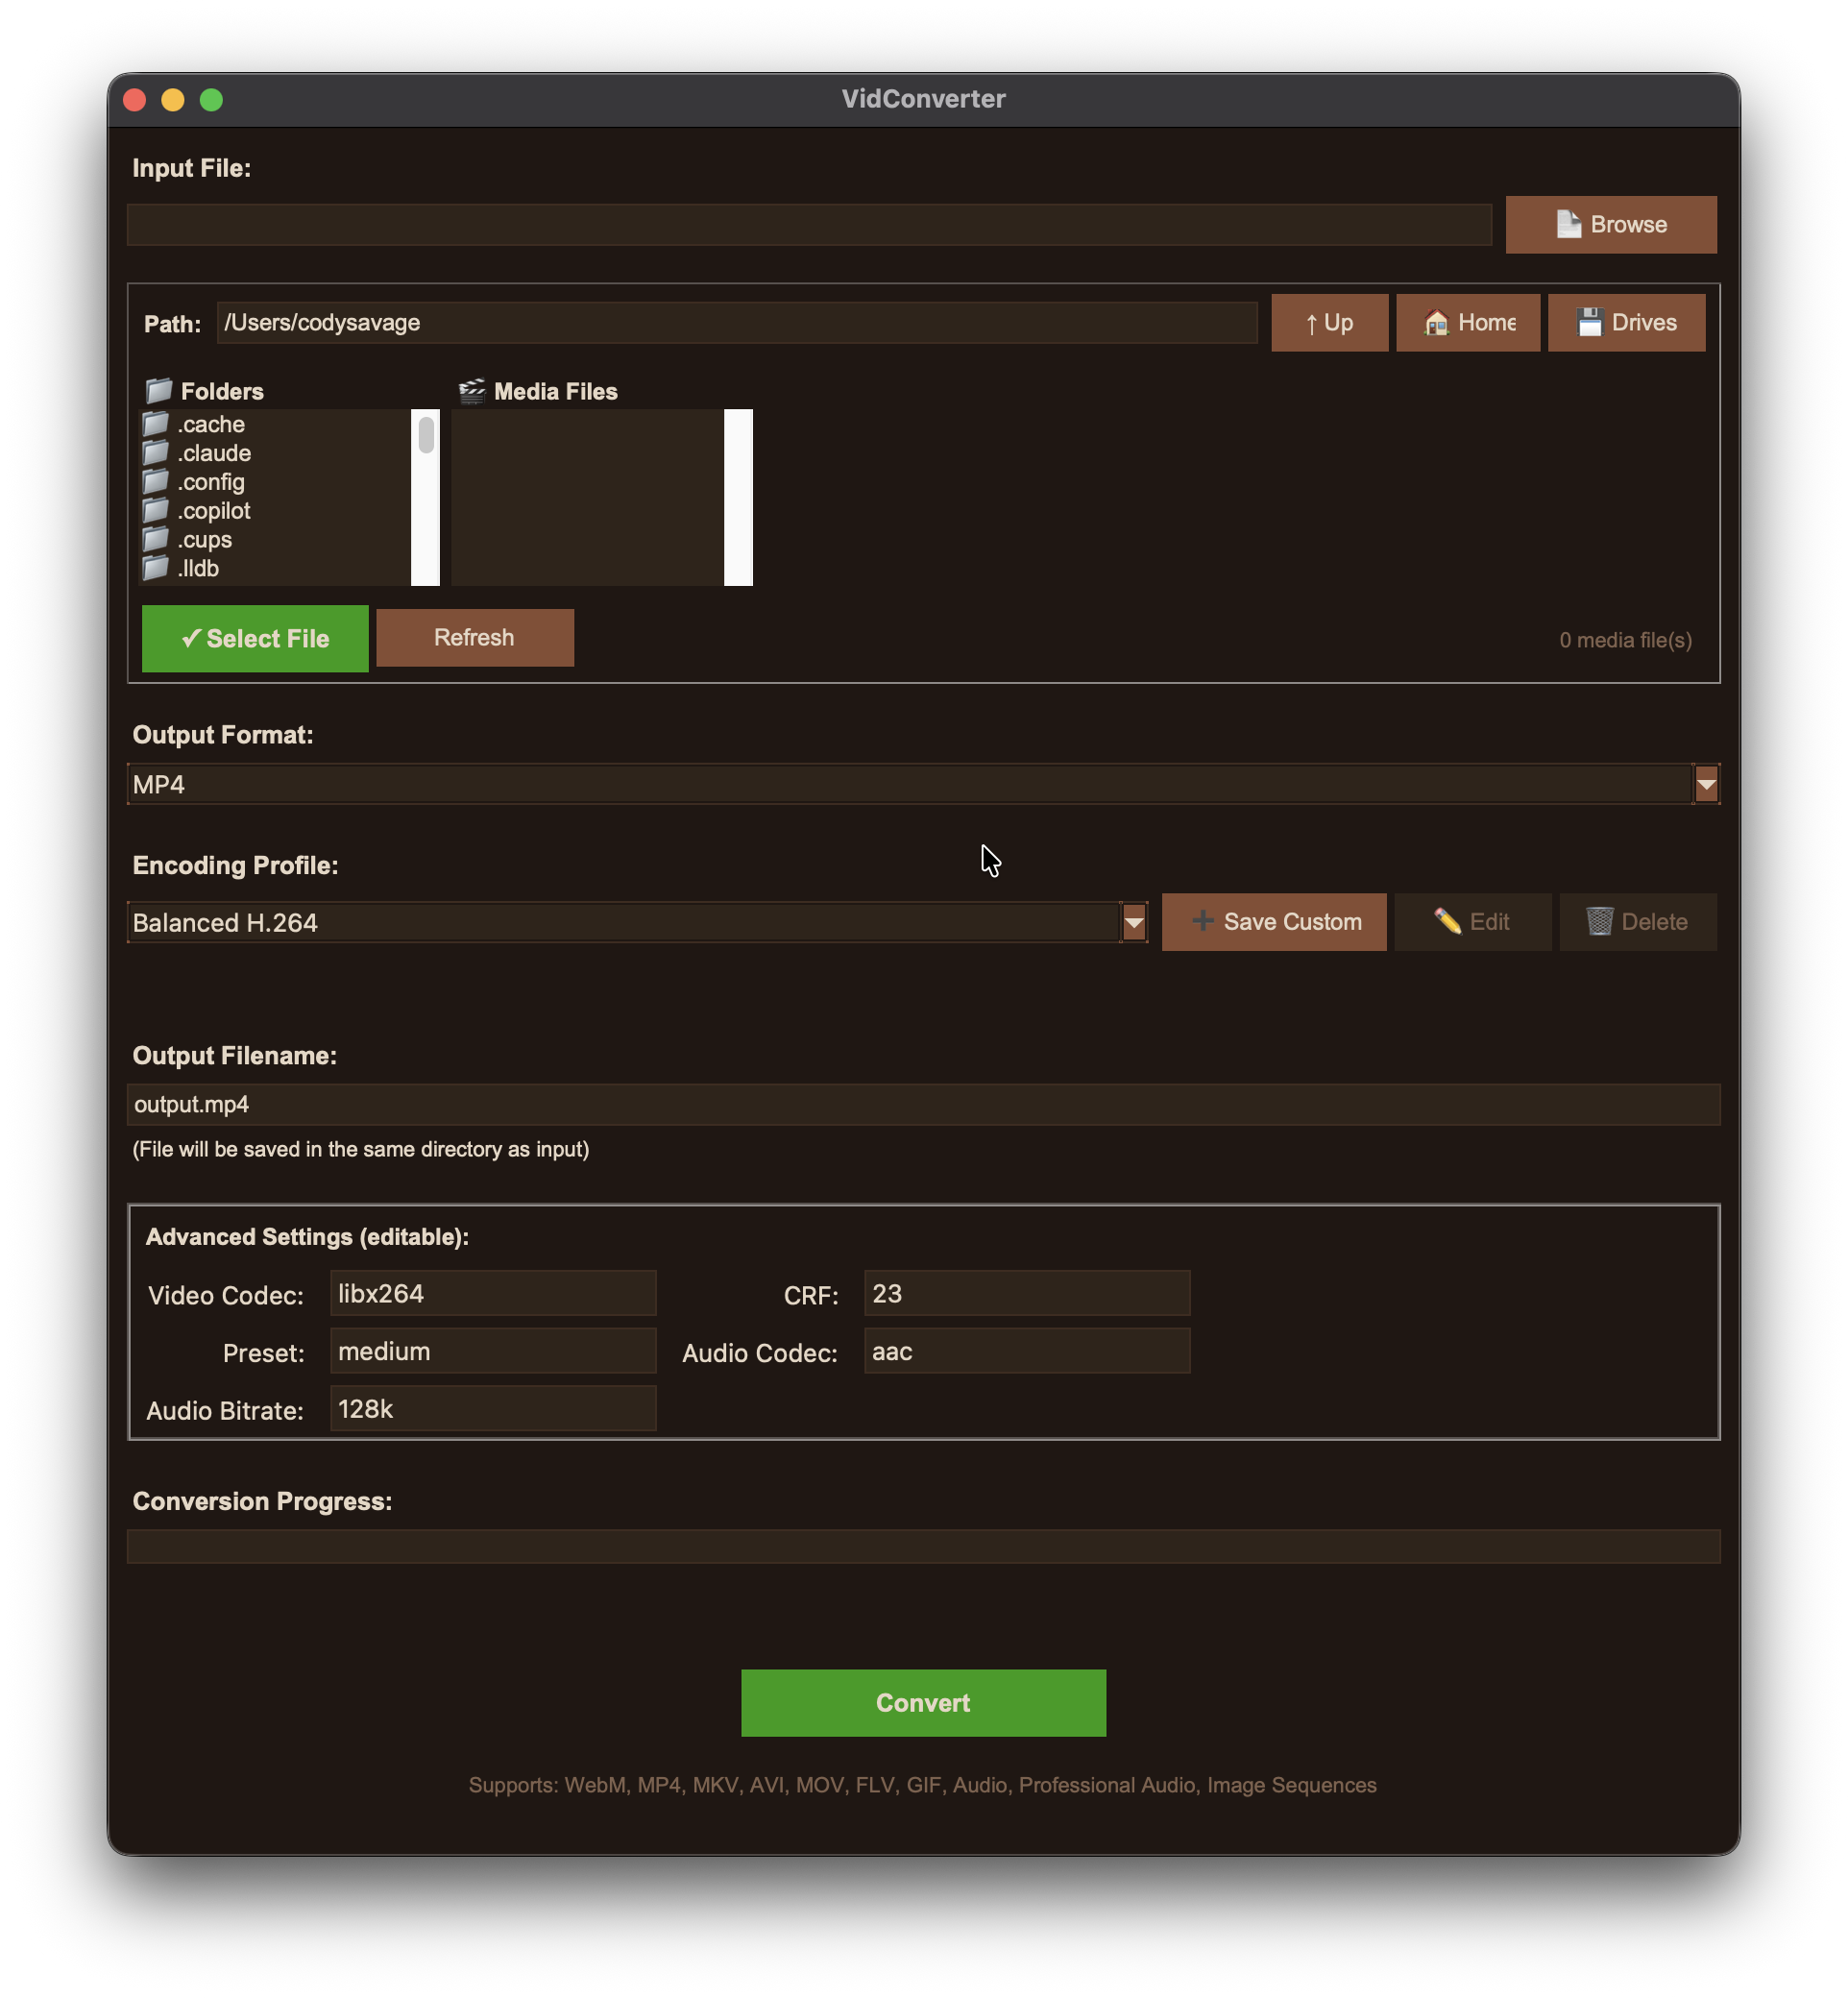This screenshot has width=1848, height=1998.
Task: Click the Browse button for input file
Action: pyautogui.click(x=1611, y=225)
